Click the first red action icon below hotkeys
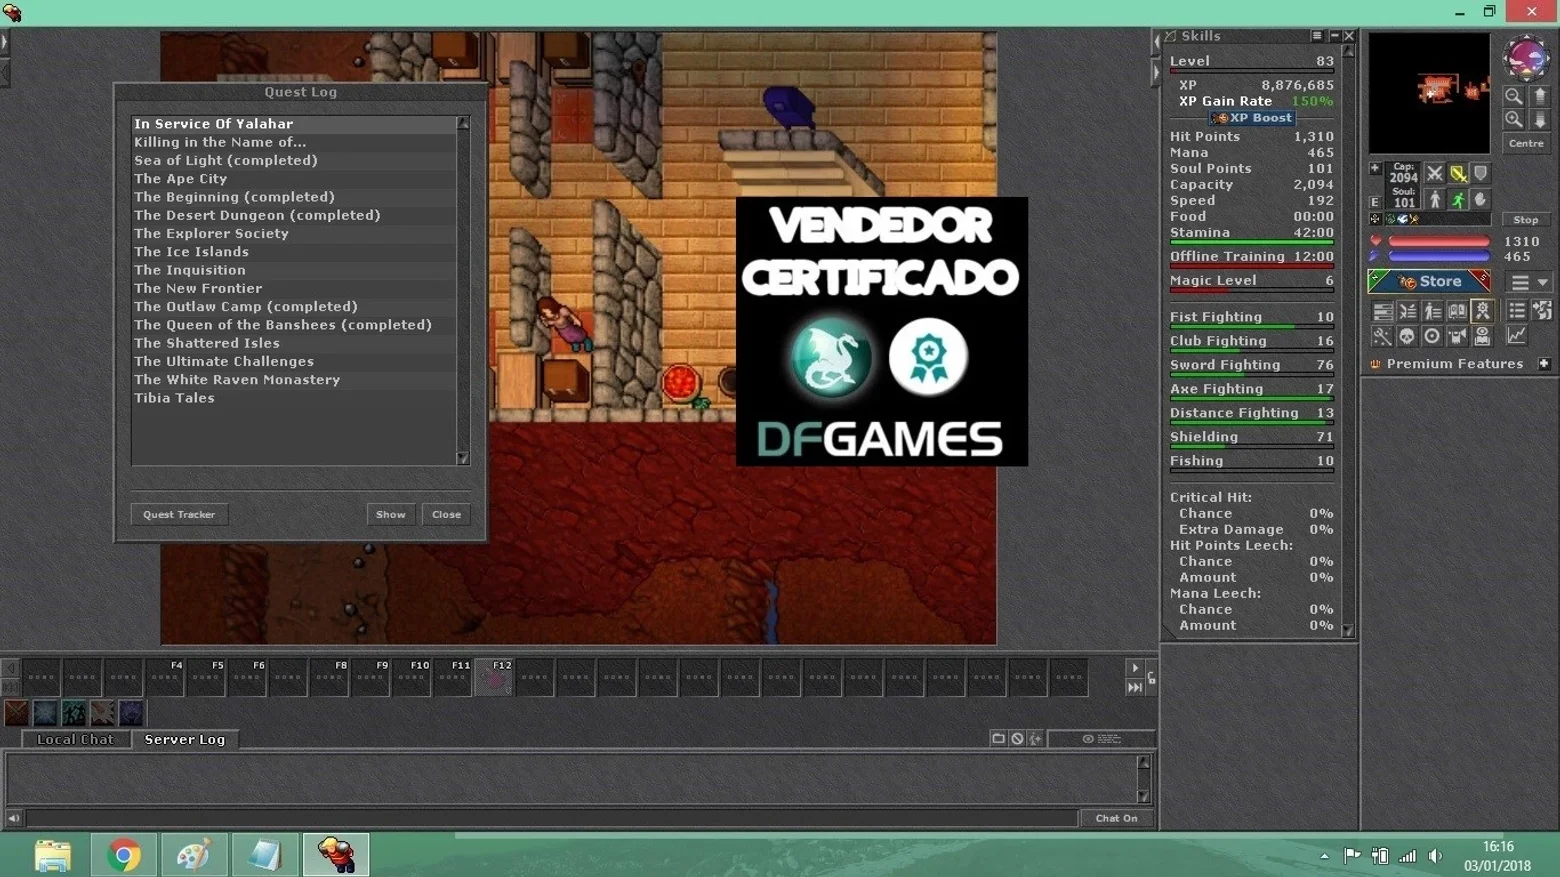Viewport: 1560px width, 877px height. pos(16,713)
